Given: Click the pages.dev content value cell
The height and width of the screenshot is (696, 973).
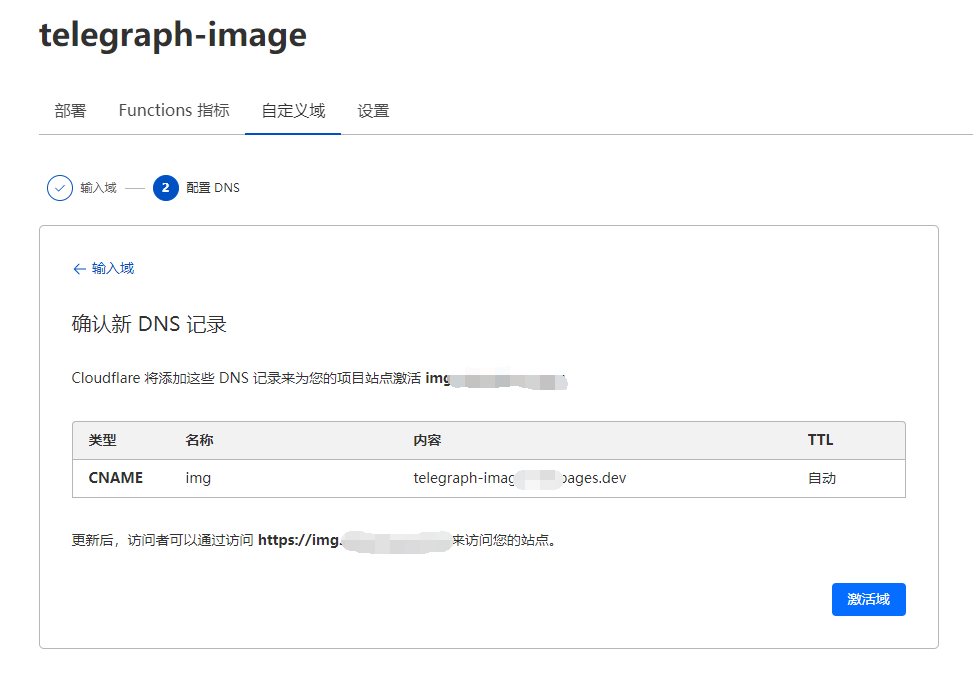Looking at the screenshot, I should (519, 478).
